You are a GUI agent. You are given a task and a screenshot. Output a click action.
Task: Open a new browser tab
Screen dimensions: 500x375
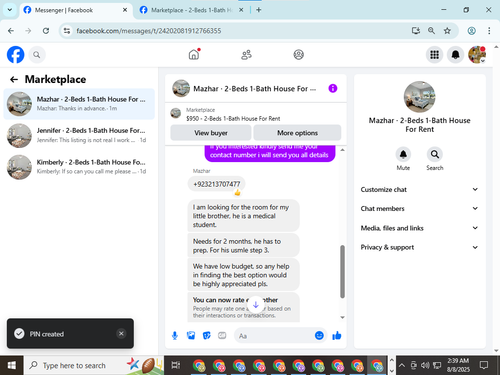(259, 10)
